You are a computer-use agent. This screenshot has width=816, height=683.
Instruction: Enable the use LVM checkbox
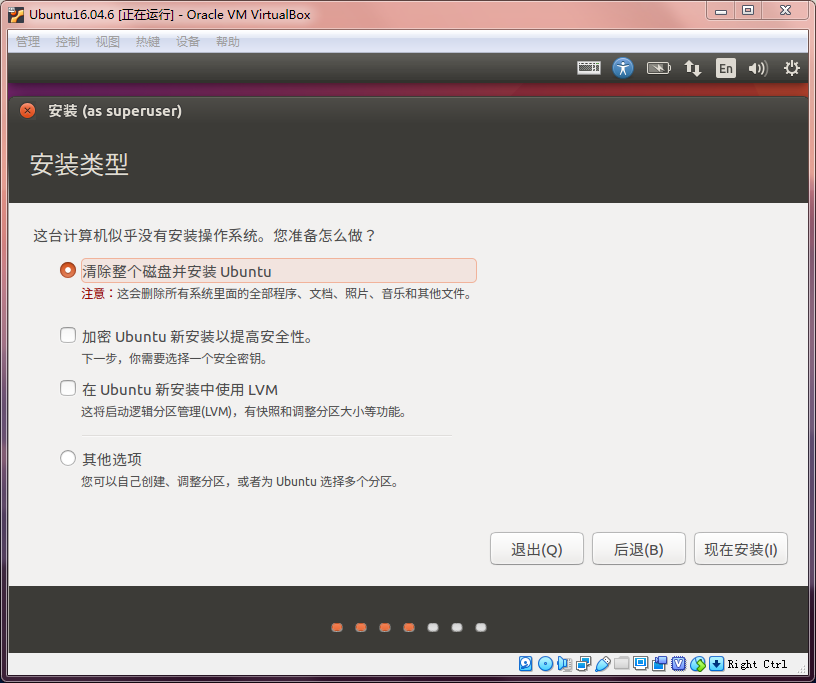pyautogui.click(x=68, y=388)
